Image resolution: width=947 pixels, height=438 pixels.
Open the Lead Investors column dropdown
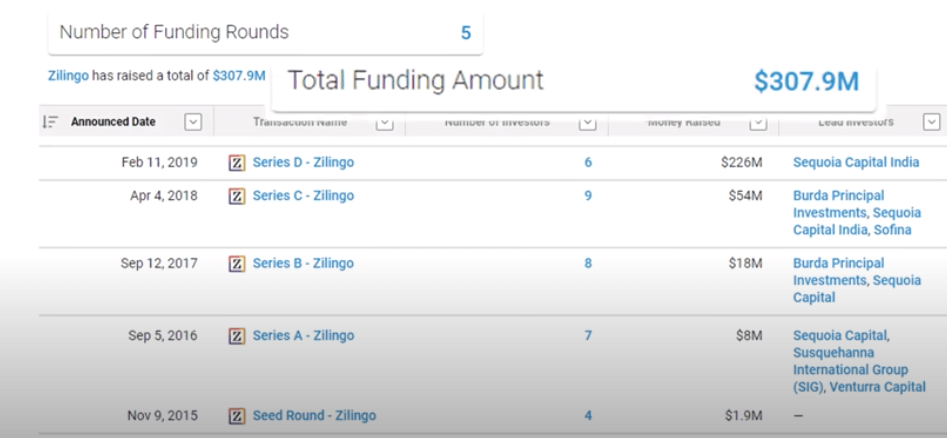(x=932, y=122)
